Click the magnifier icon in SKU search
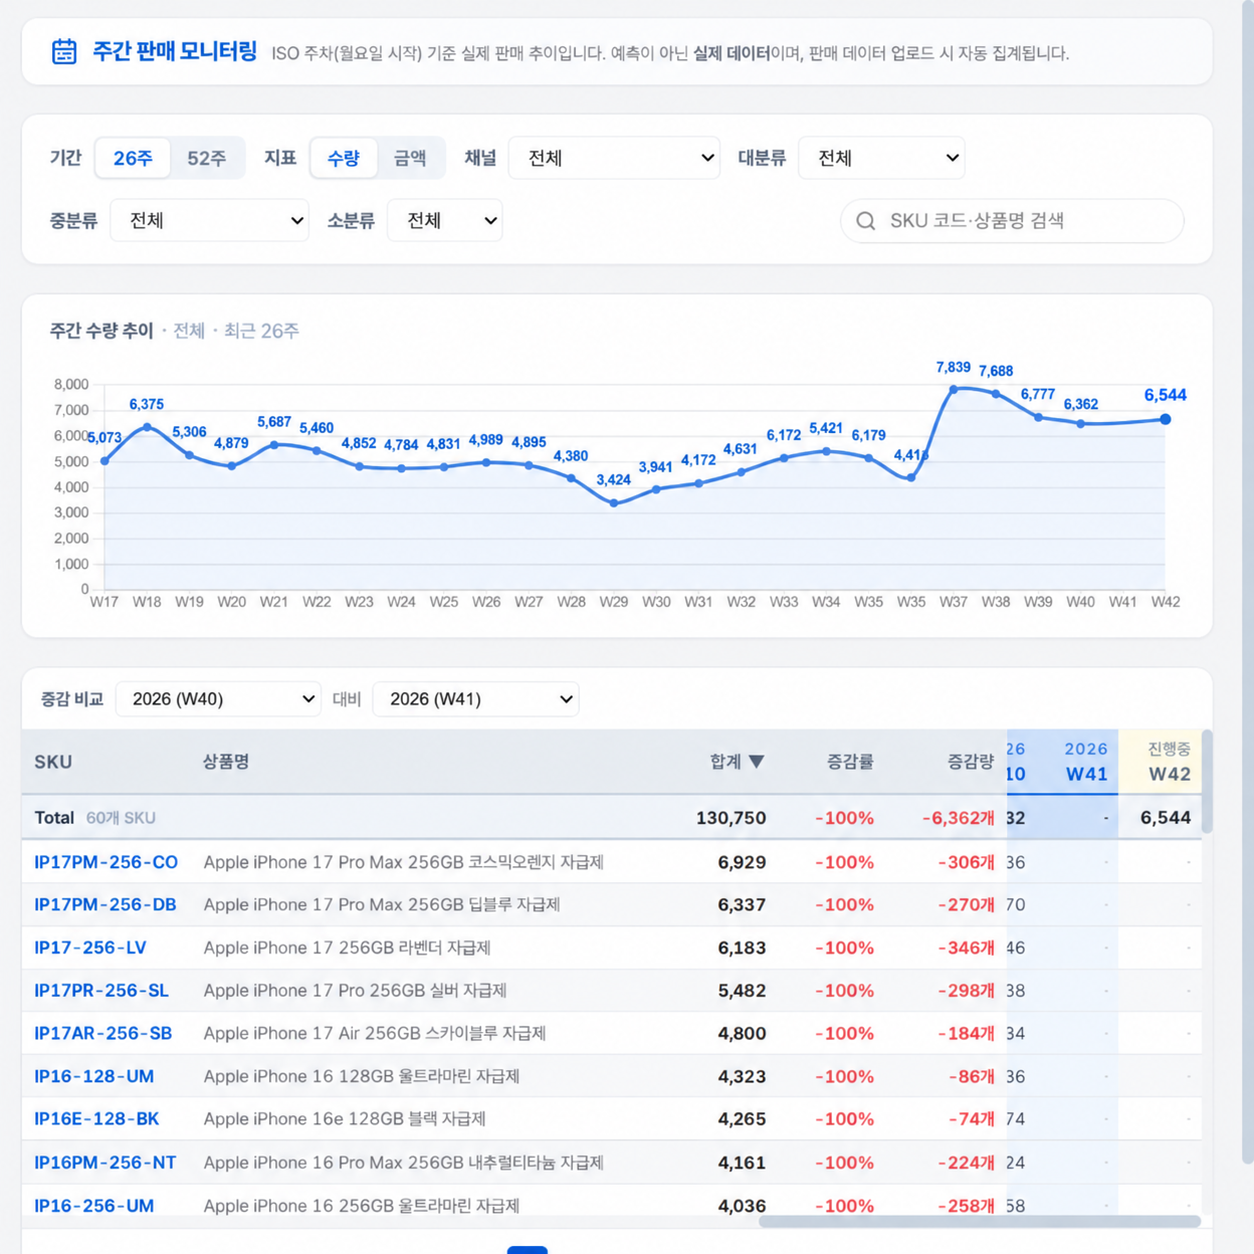The height and width of the screenshot is (1254, 1254). click(866, 221)
